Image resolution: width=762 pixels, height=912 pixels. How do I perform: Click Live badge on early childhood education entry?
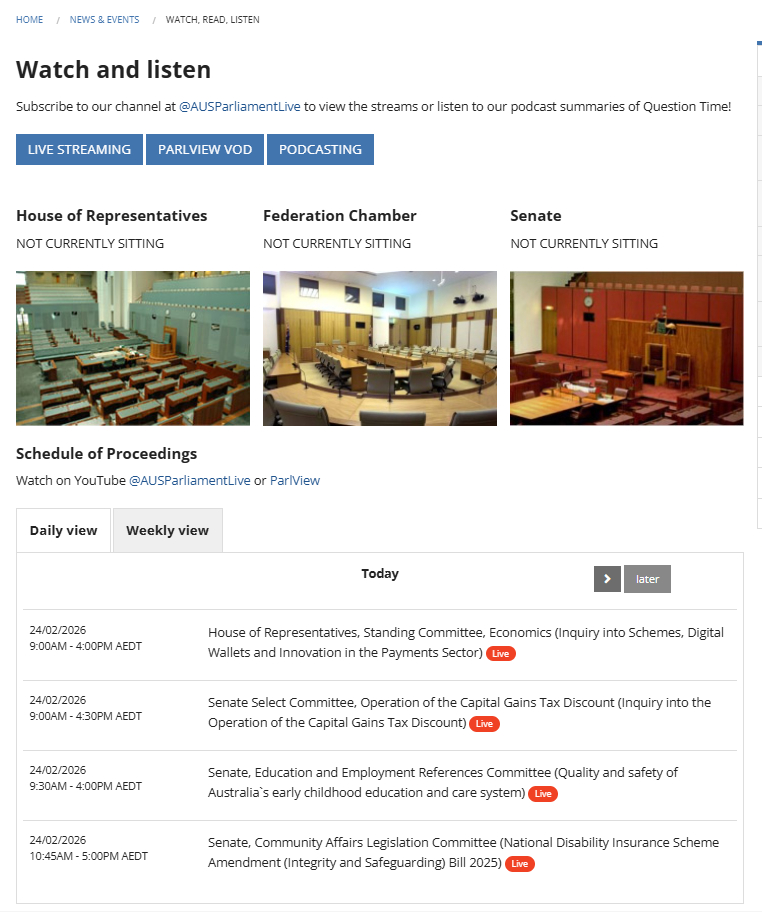pyautogui.click(x=542, y=794)
